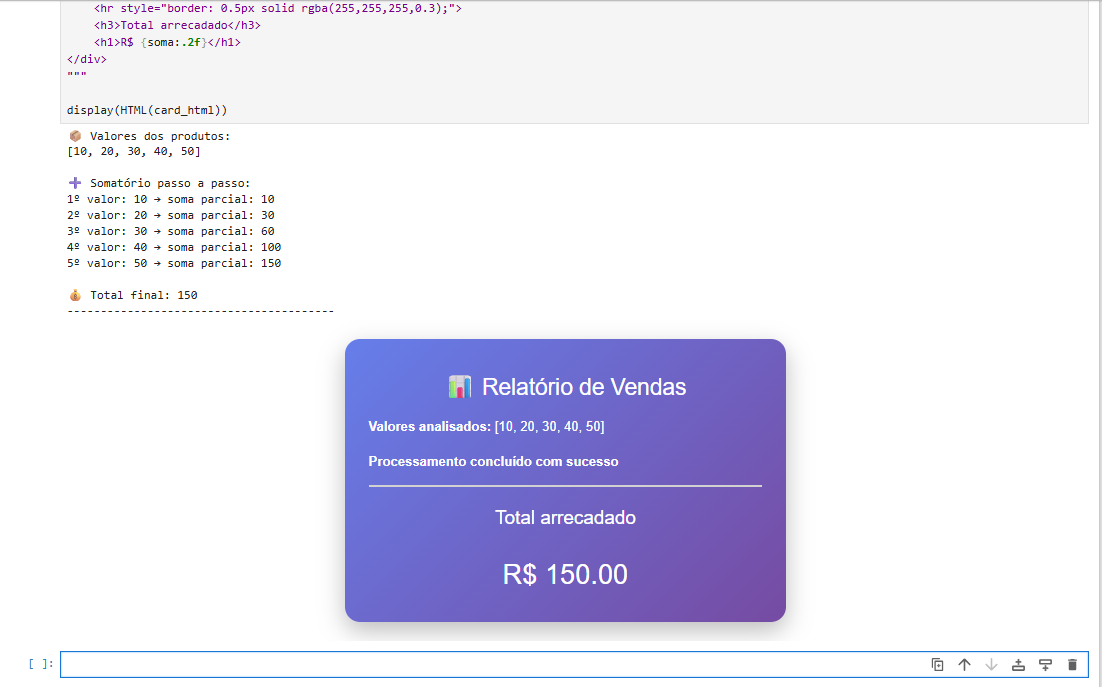Click the 'Total final: 150' line
Screen dimensions: 1102x687
pyautogui.click(x=133, y=296)
